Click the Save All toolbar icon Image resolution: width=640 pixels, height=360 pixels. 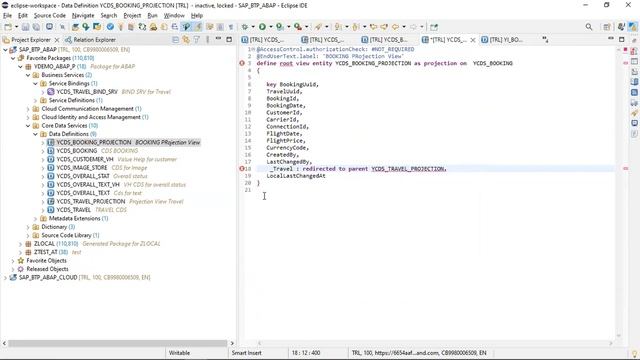click(36, 27)
